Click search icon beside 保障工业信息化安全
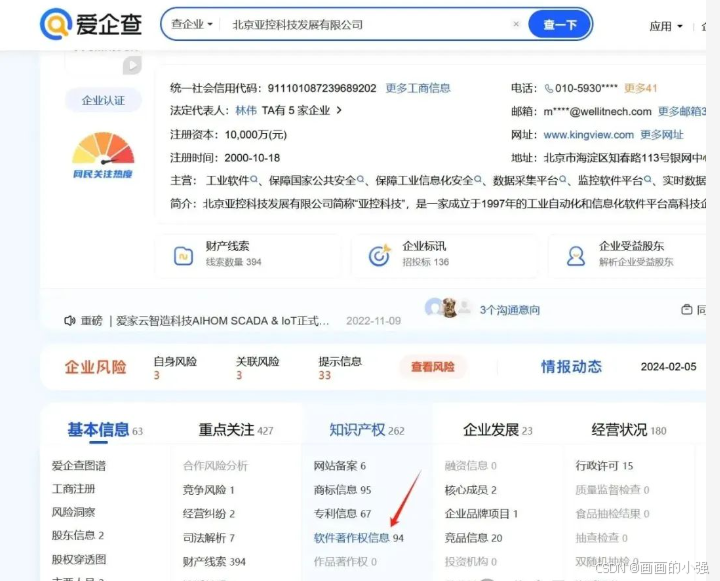720x581 pixels. click(x=478, y=180)
